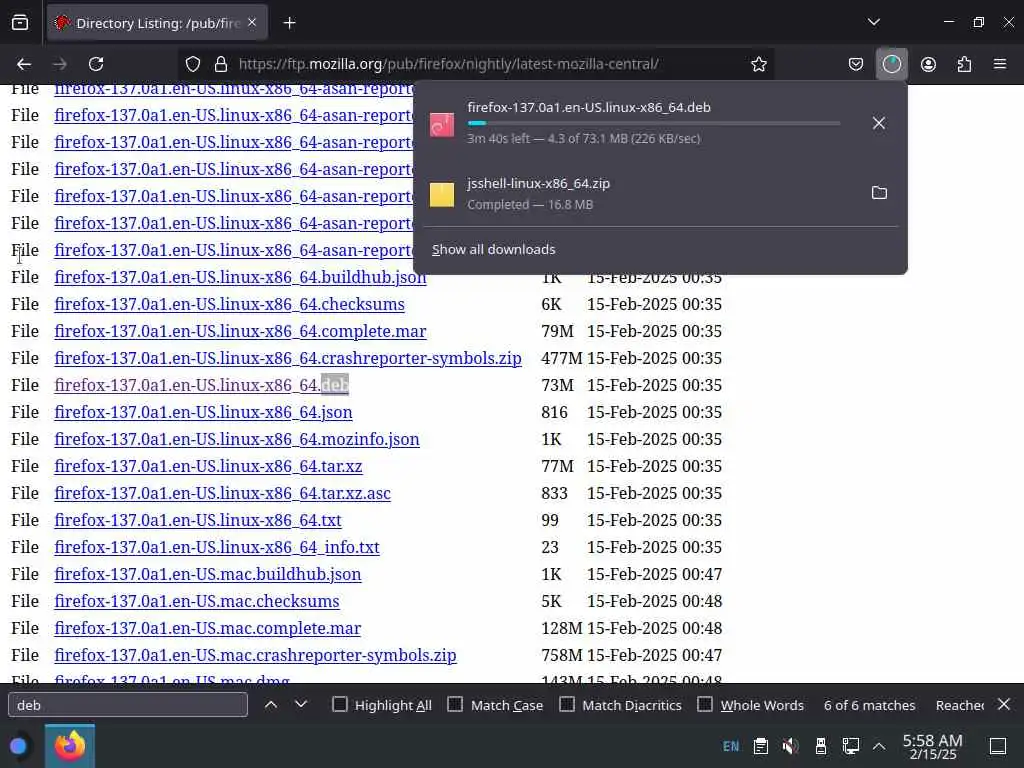Image resolution: width=1024 pixels, height=768 pixels.
Task: Find next match with down arrow
Action: point(300,705)
